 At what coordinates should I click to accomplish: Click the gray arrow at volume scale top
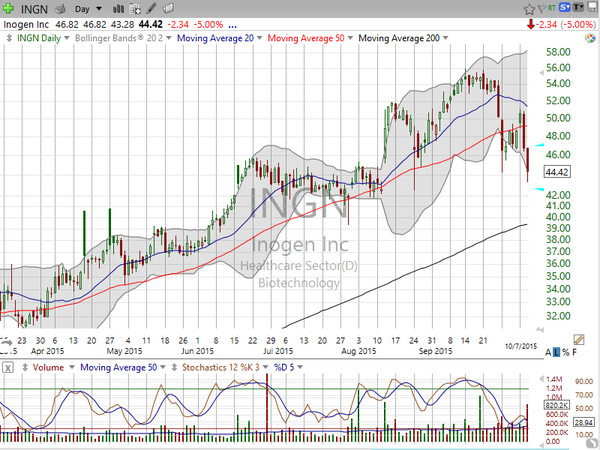pos(541,379)
